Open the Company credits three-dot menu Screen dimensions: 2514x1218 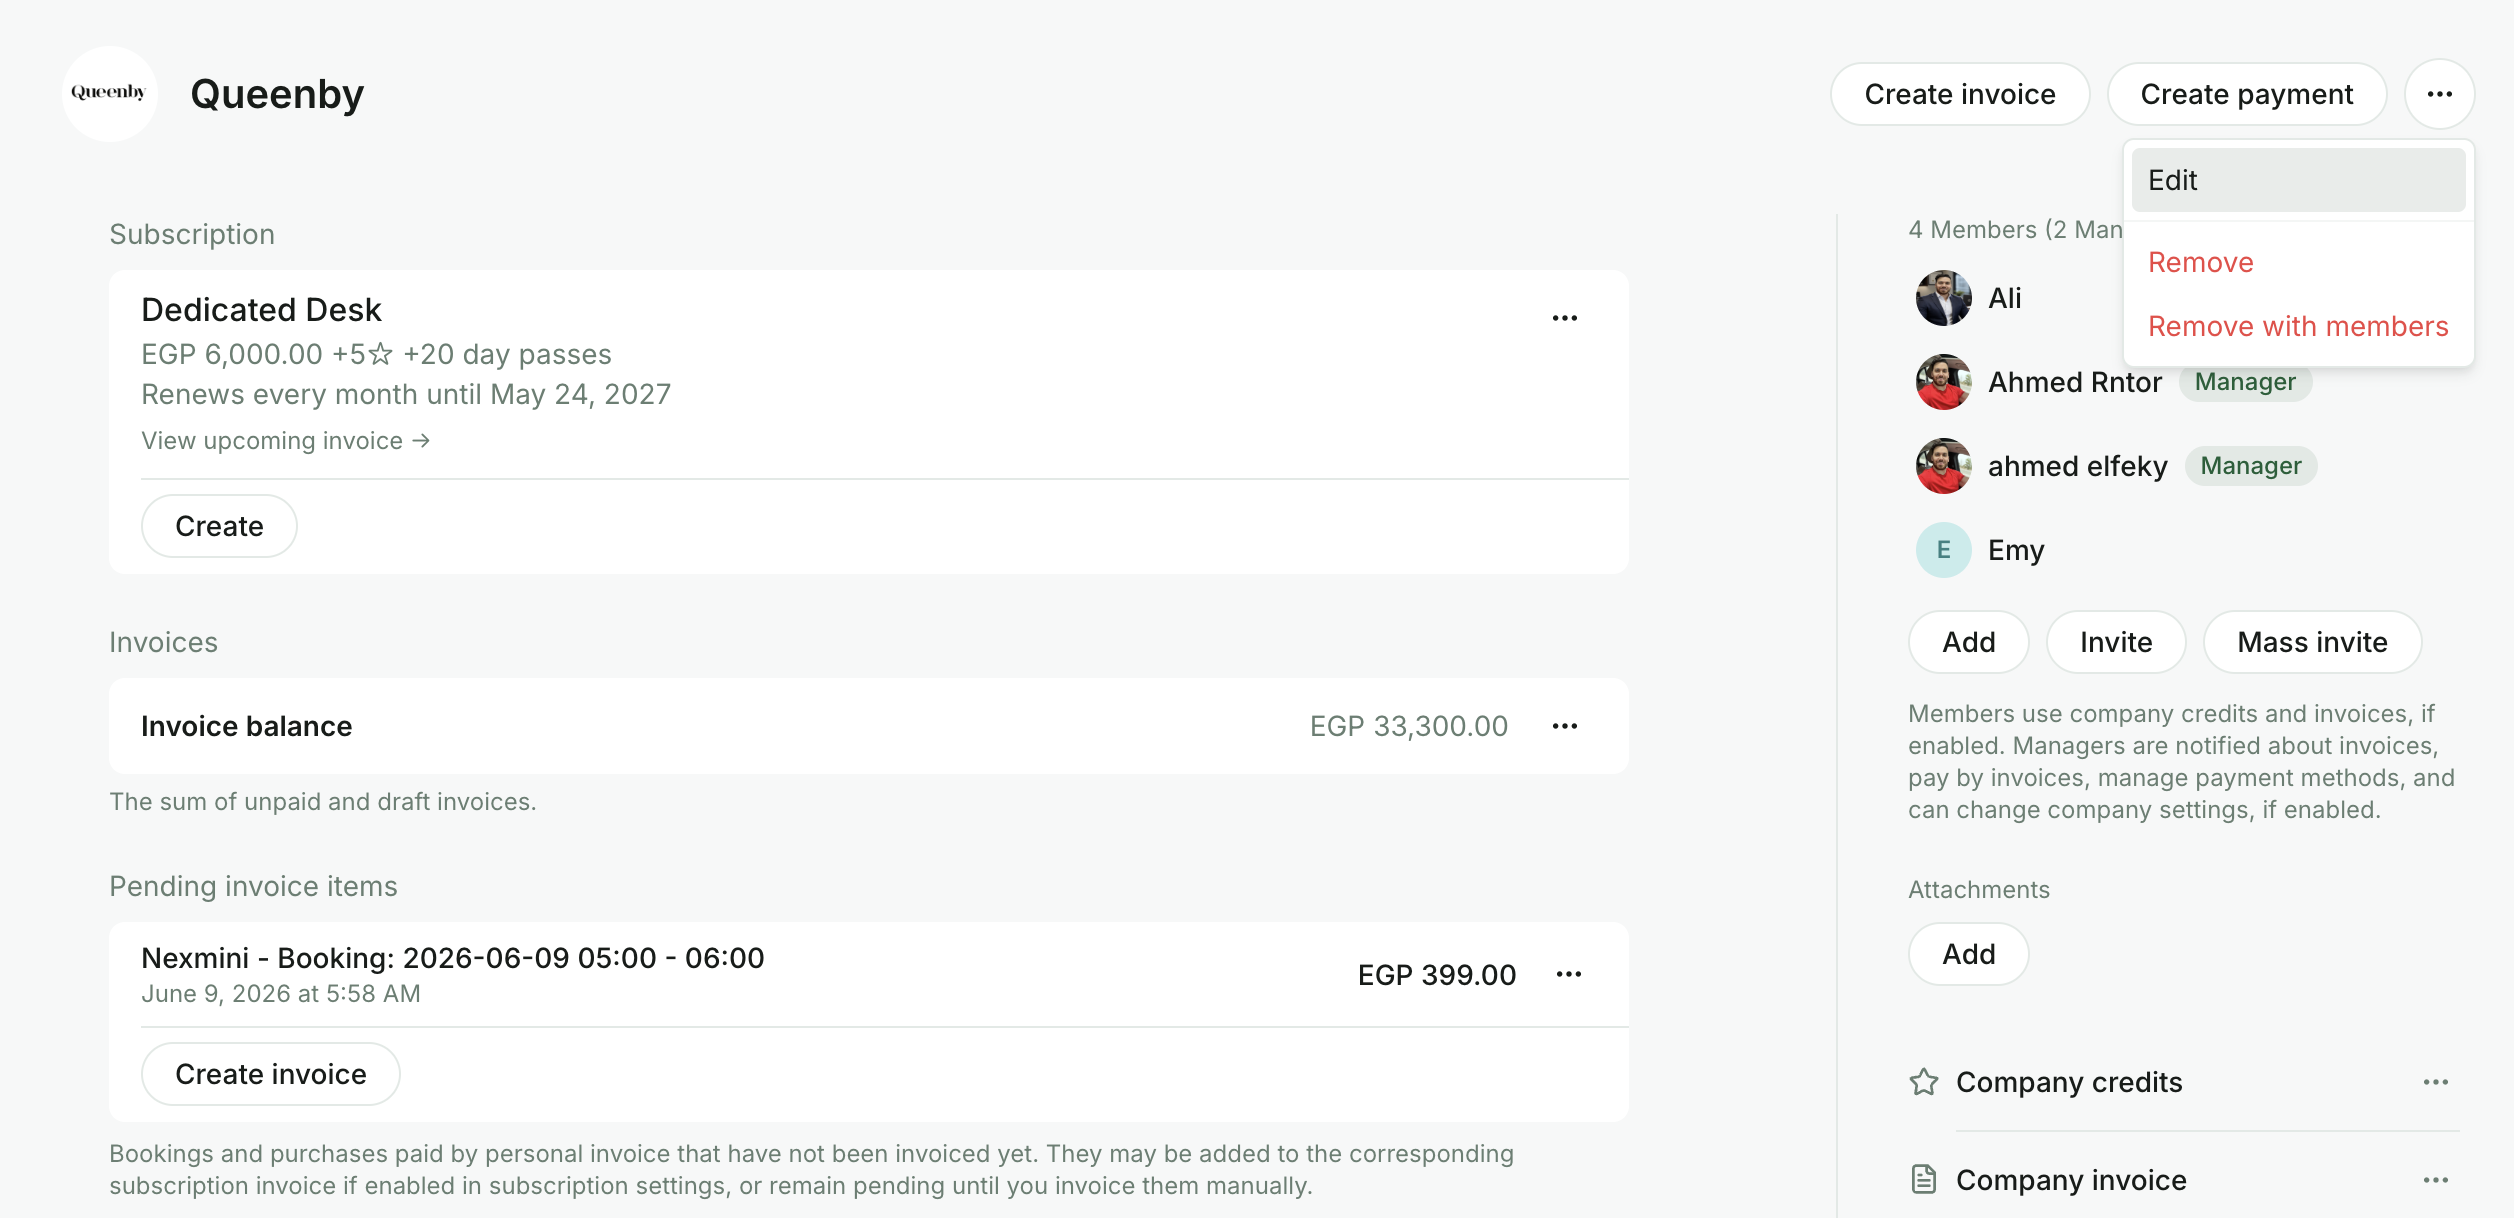point(2436,1082)
